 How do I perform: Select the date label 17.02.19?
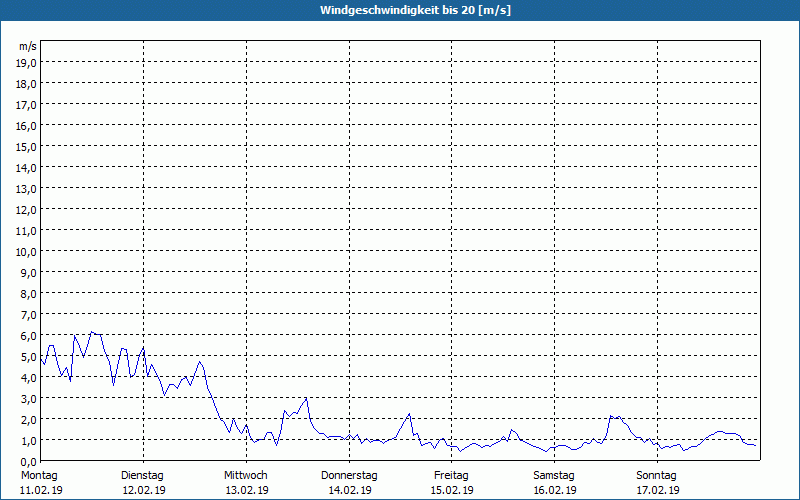658,490
